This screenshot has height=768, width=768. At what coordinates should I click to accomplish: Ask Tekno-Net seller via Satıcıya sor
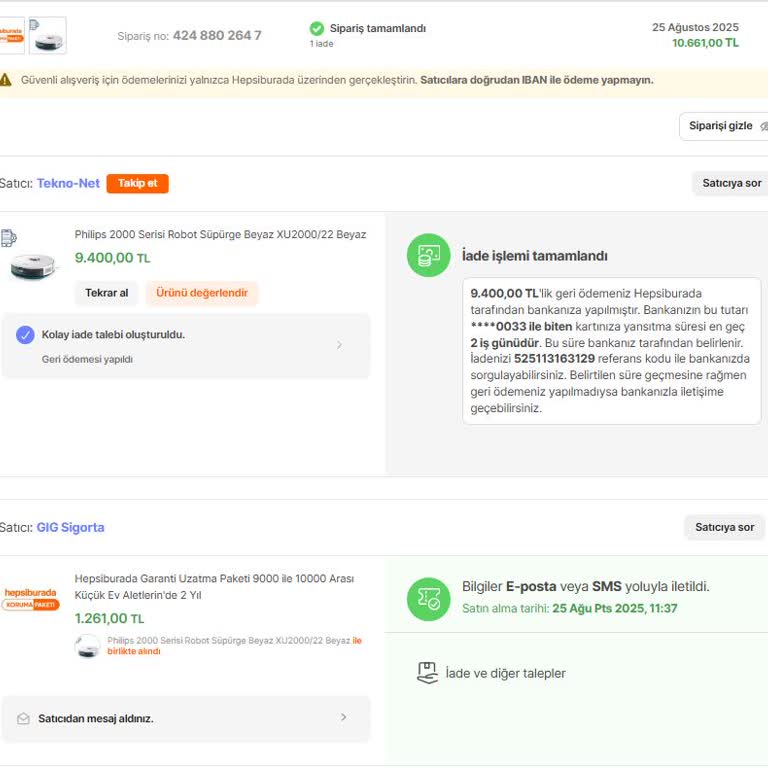tap(731, 184)
